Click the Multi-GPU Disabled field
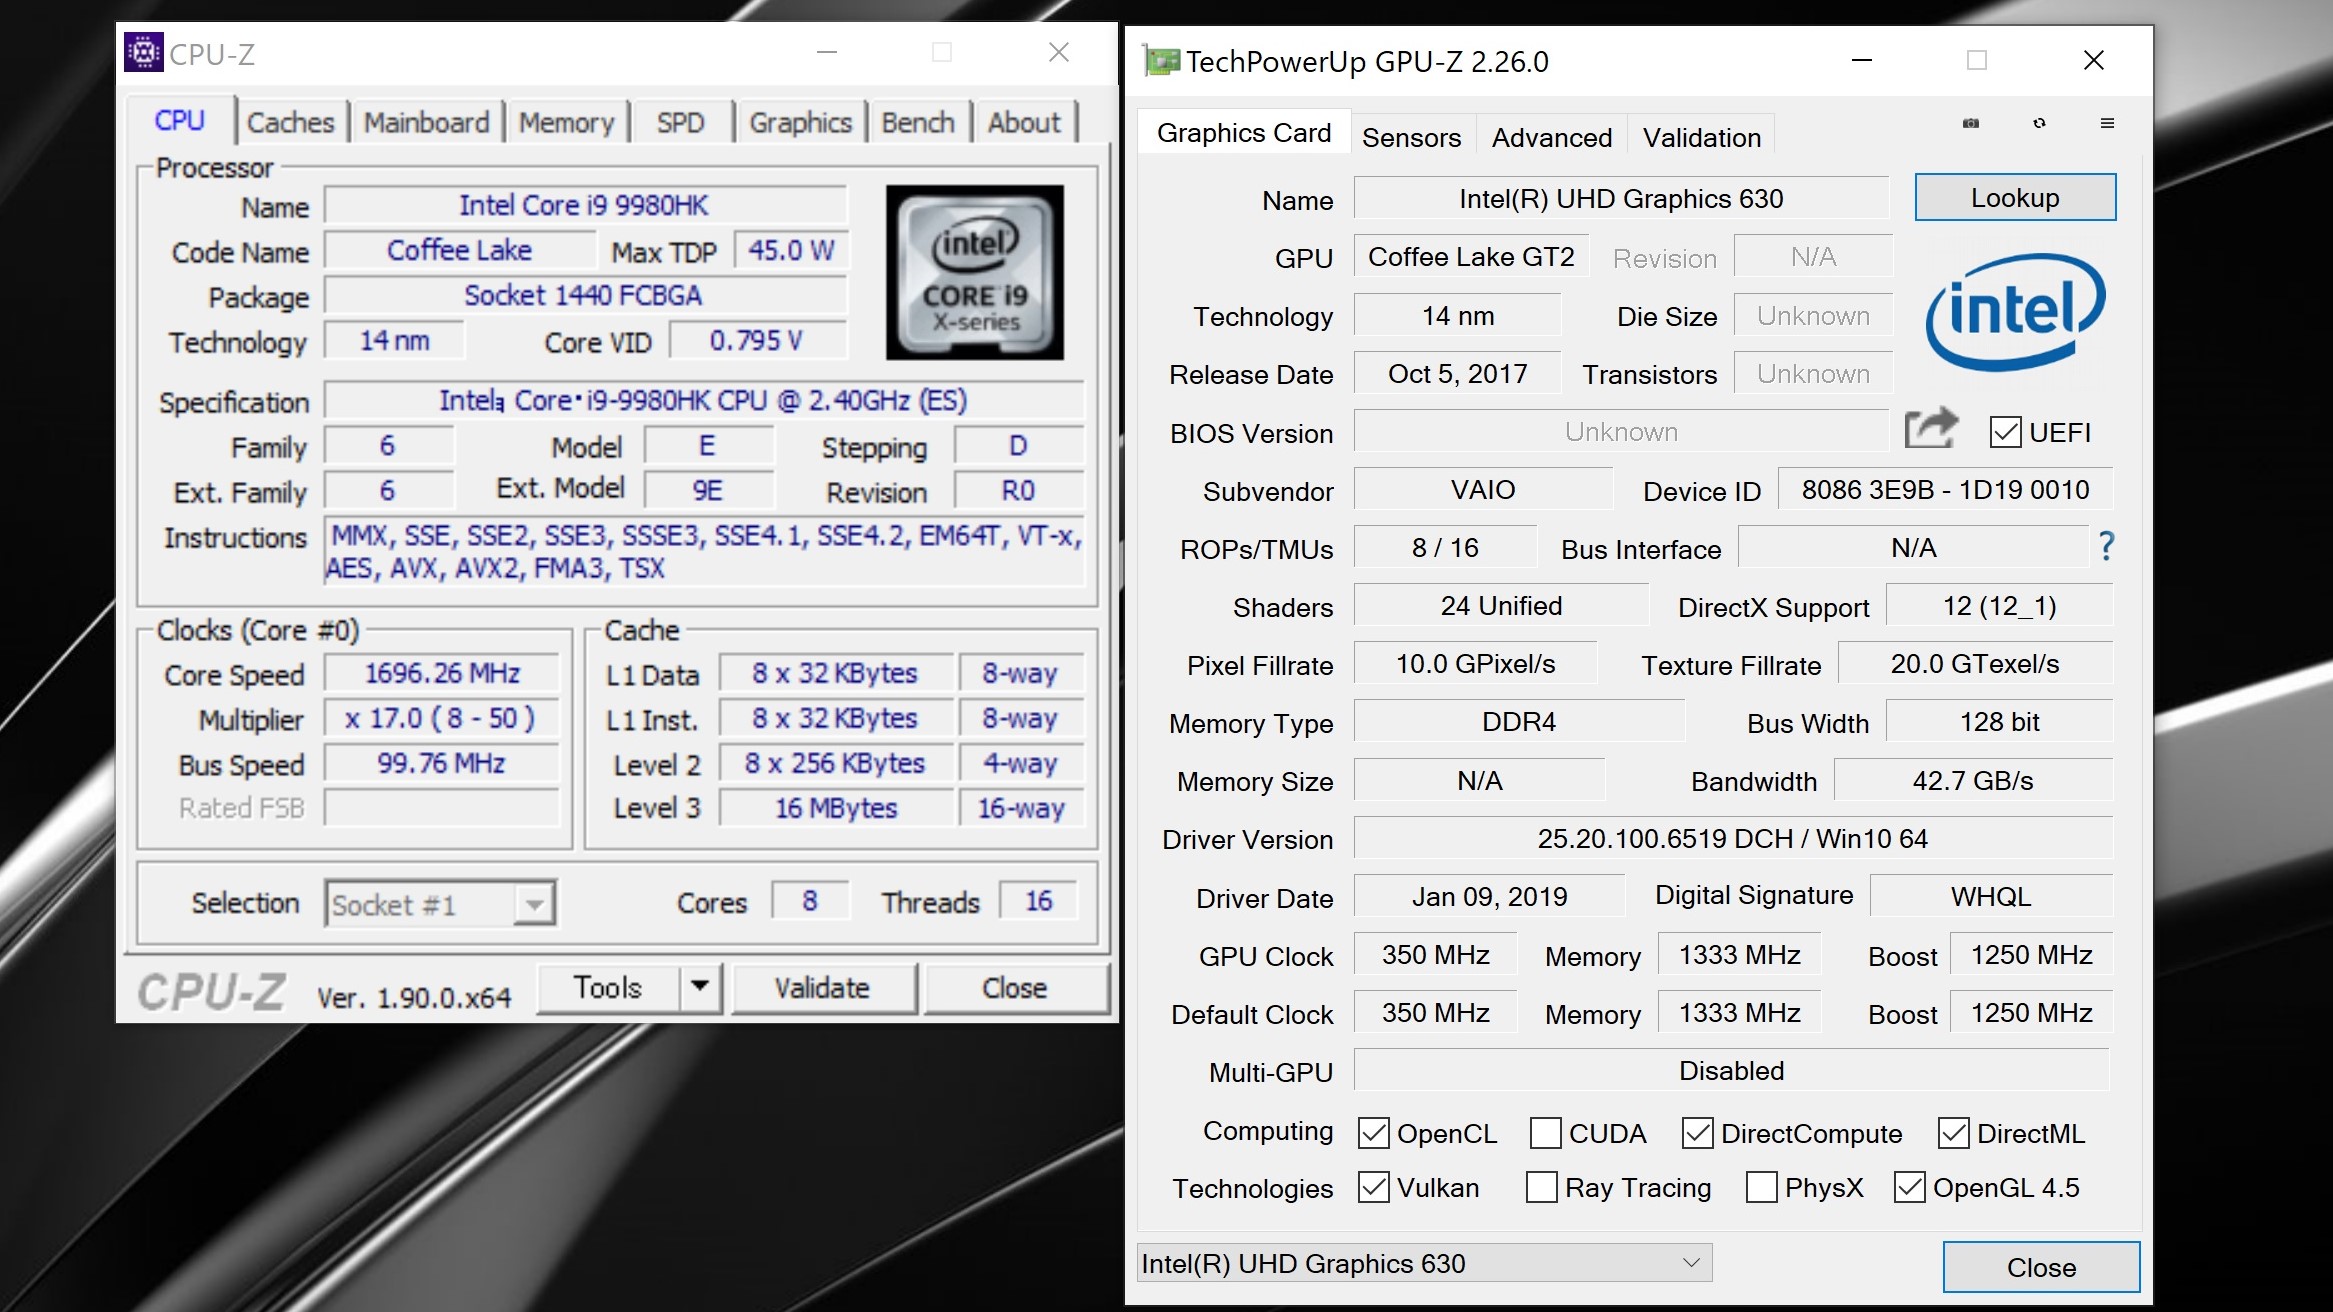The image size is (2333, 1312). pyautogui.click(x=1732, y=1070)
